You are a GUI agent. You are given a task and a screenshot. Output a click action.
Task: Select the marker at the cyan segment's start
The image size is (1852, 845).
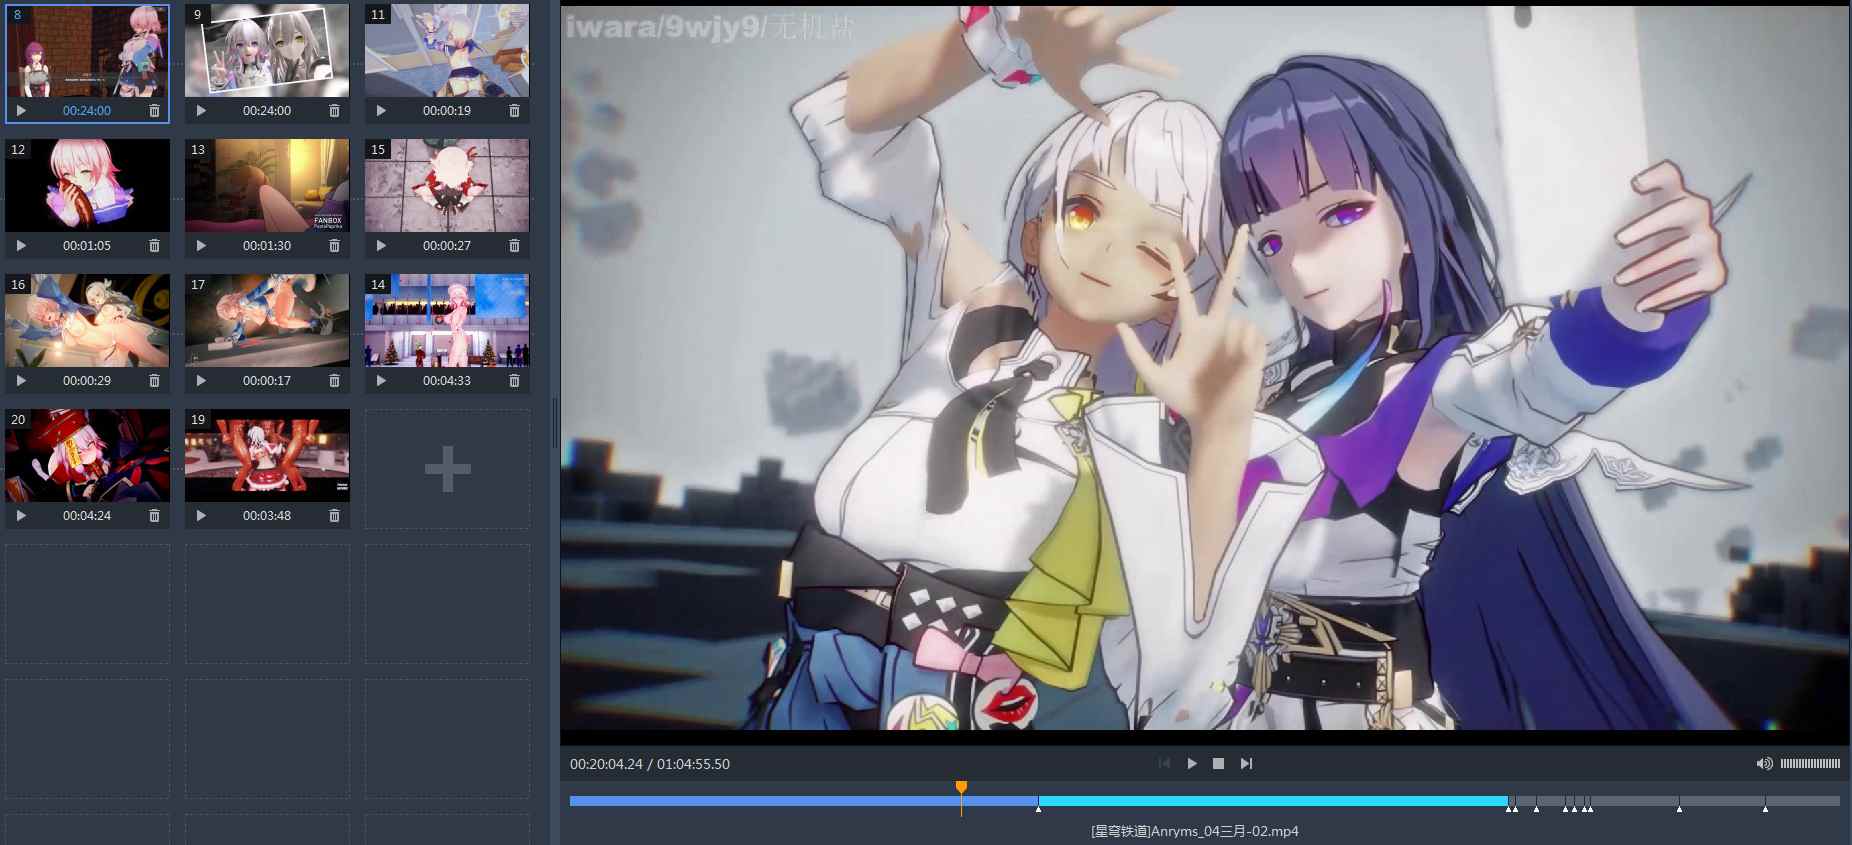[x=1039, y=808]
